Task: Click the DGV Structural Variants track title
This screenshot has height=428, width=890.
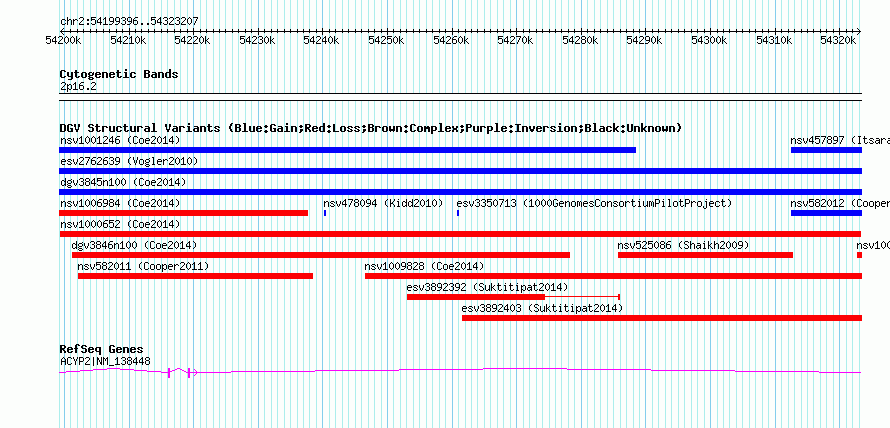Action: 371,128
